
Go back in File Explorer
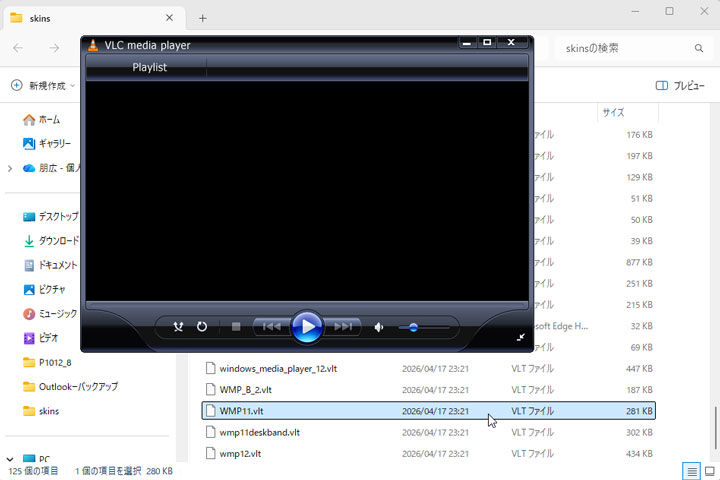tap(18, 48)
